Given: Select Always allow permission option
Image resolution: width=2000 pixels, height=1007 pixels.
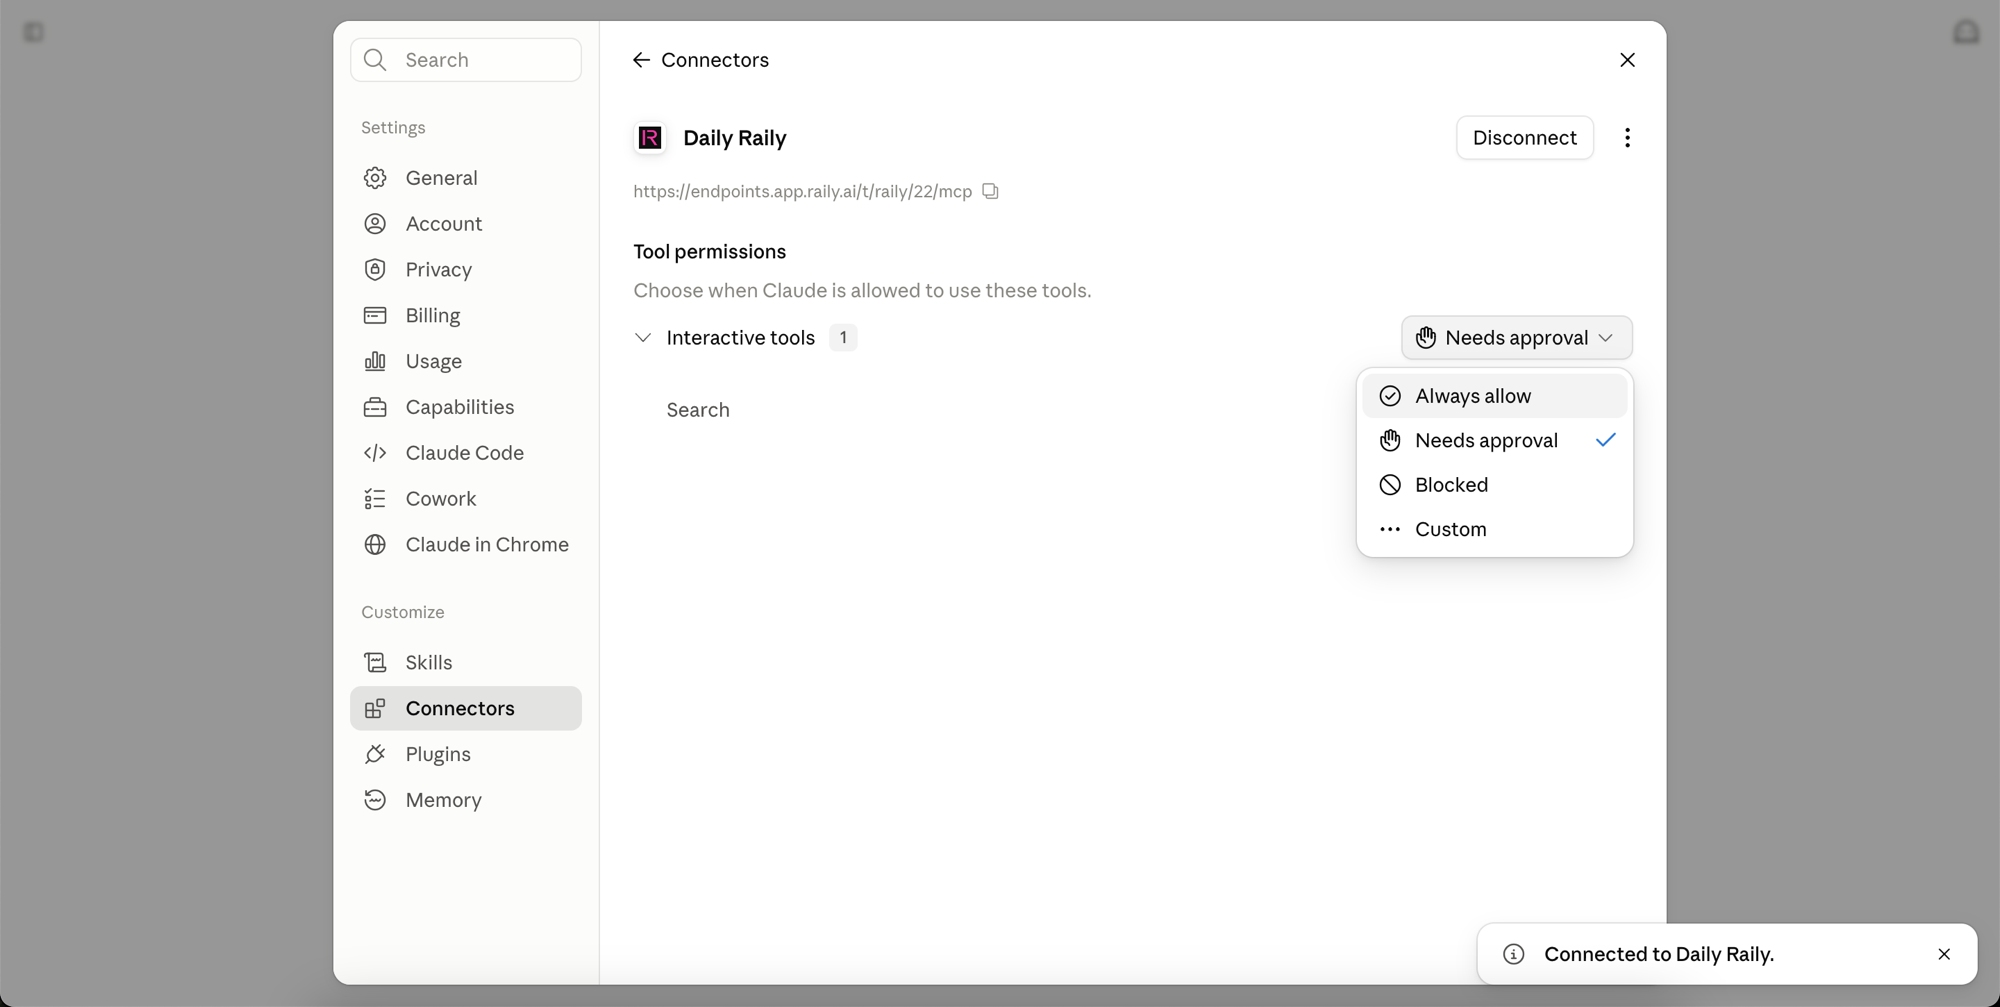Looking at the screenshot, I should [x=1494, y=396].
